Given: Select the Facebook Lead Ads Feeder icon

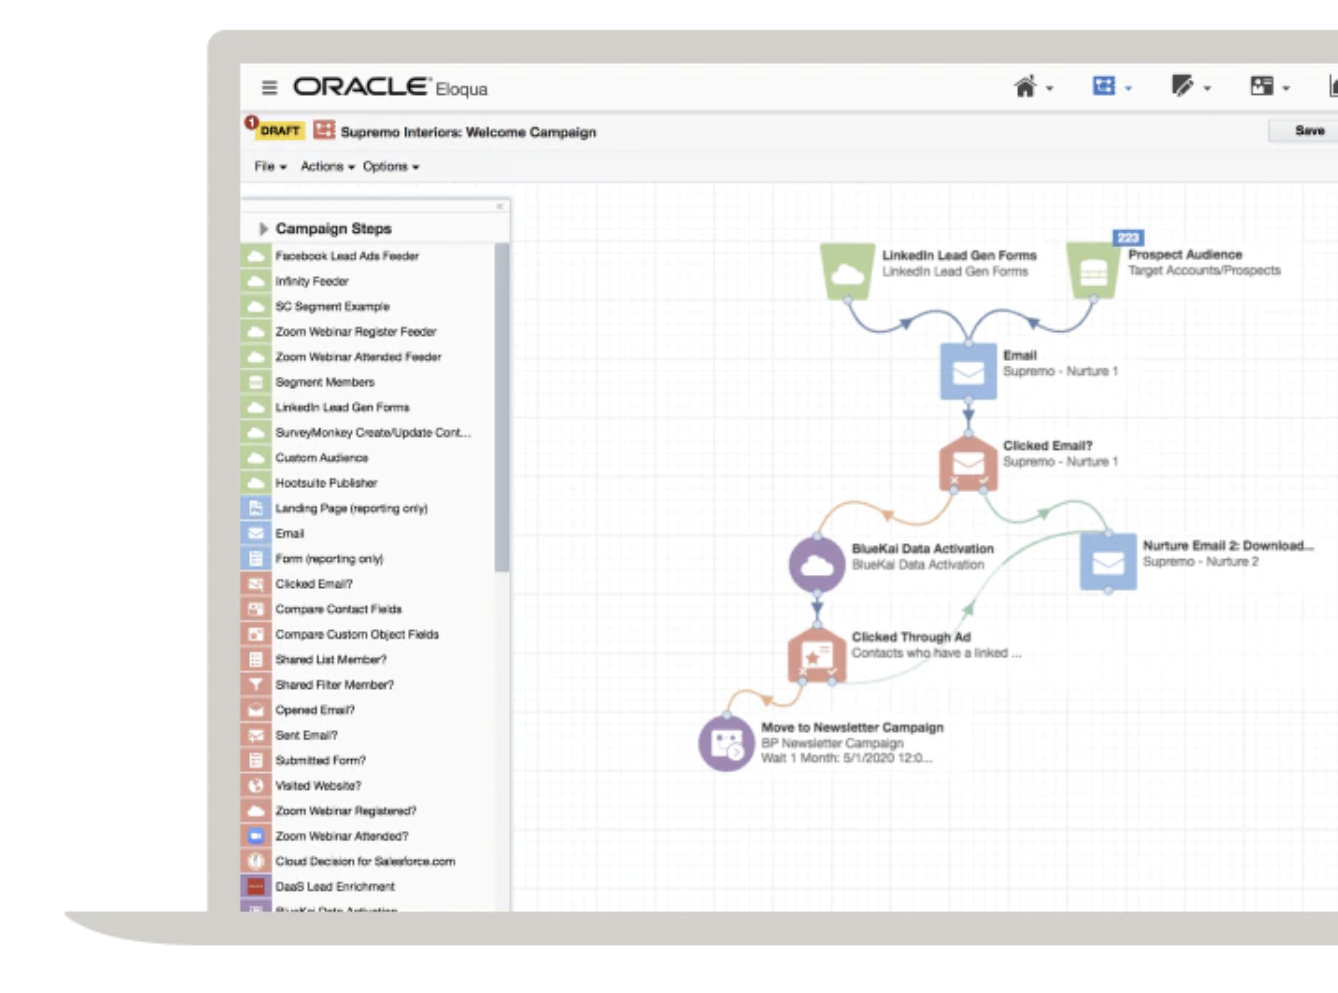Looking at the screenshot, I should pyautogui.click(x=256, y=256).
